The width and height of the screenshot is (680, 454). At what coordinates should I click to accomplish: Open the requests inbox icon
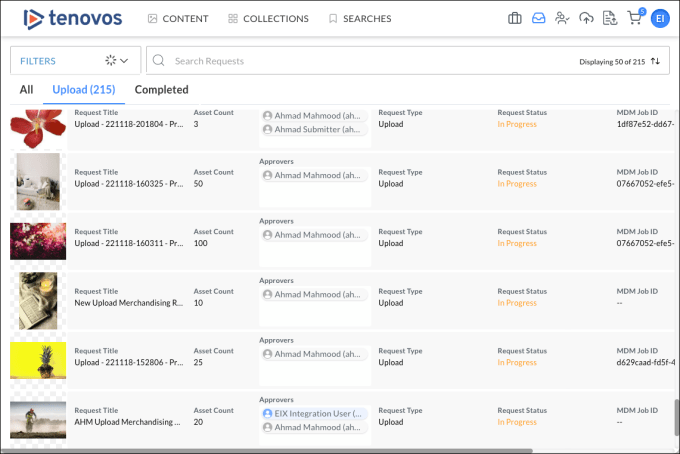pos(539,18)
